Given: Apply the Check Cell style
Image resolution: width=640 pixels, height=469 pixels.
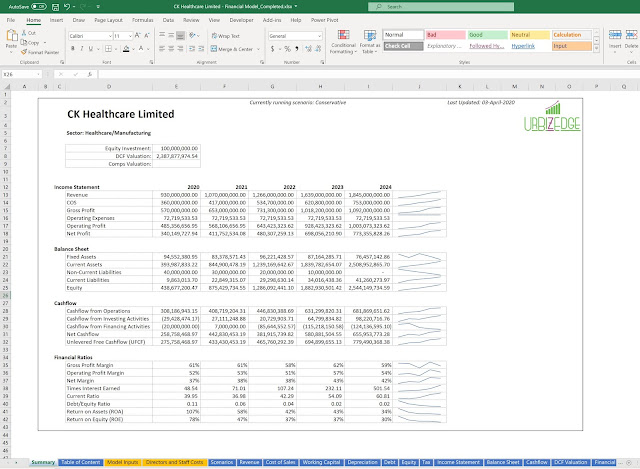Looking at the screenshot, I should coord(403,46).
